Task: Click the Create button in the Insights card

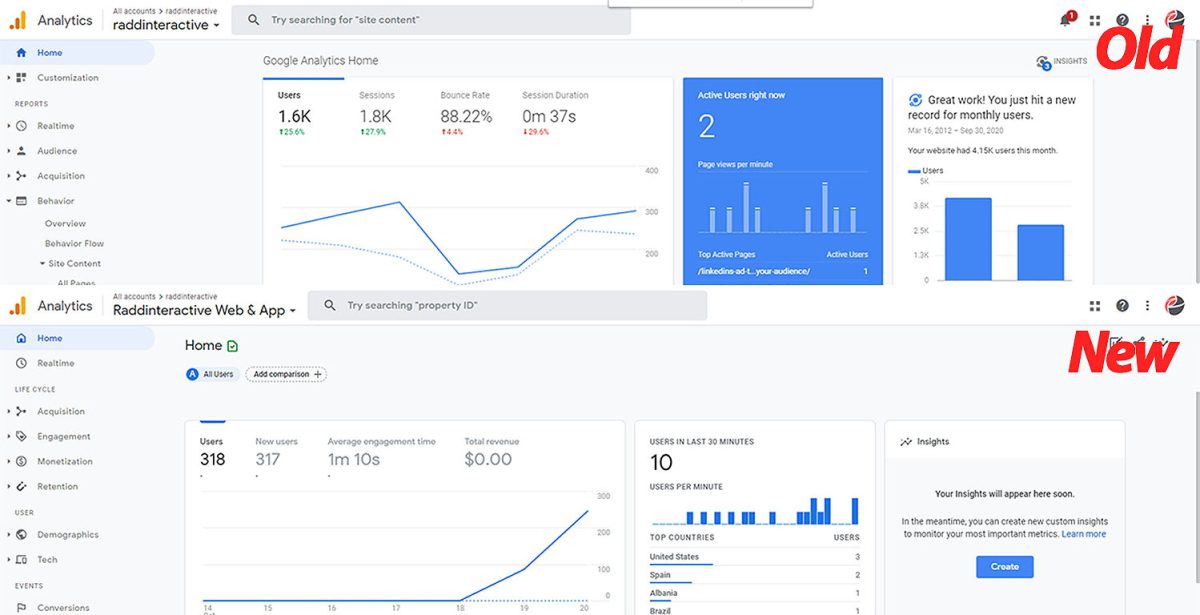Action: click(1004, 566)
